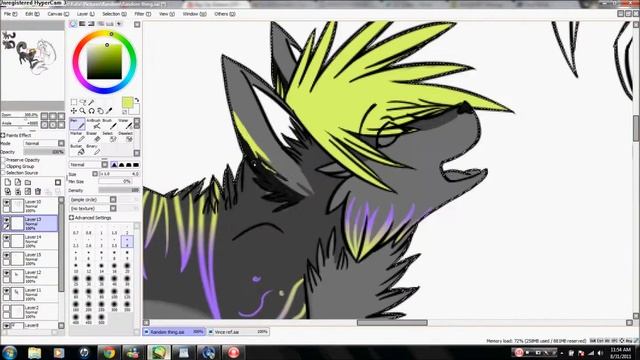This screenshot has height=360, width=640.
Task: Expand the Advanced Settings section
Action: [71, 218]
